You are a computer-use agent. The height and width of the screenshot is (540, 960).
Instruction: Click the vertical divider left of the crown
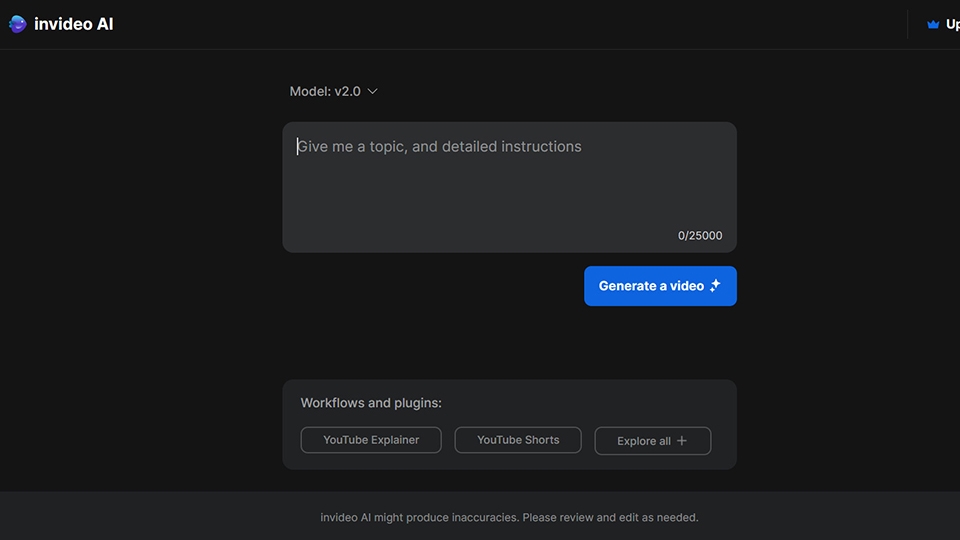coord(907,24)
